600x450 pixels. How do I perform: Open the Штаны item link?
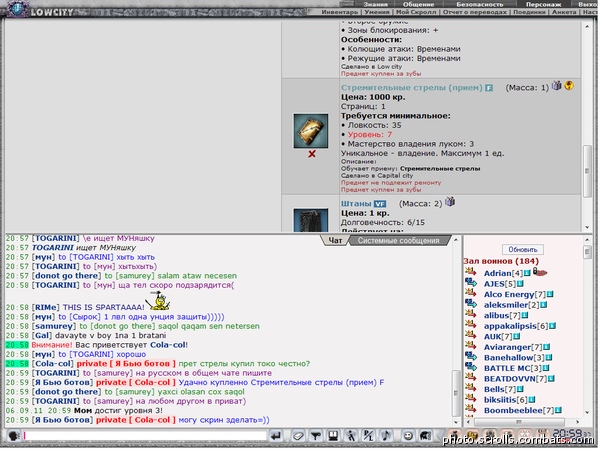click(356, 204)
